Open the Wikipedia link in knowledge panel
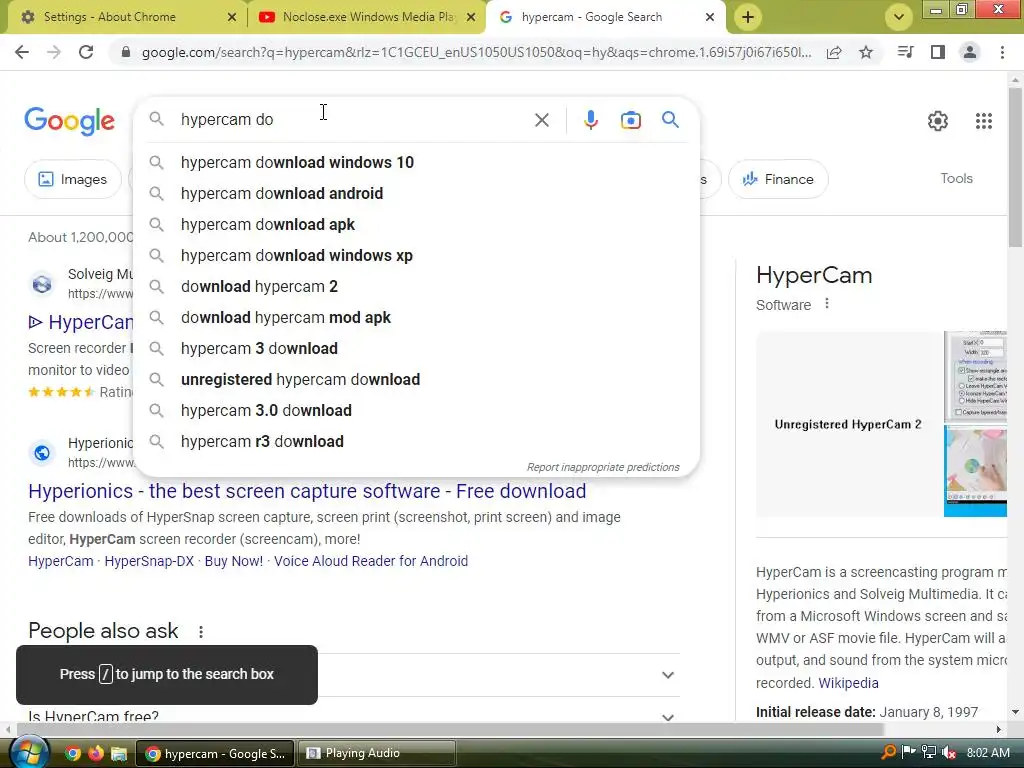Image resolution: width=1024 pixels, height=768 pixels. (x=848, y=683)
